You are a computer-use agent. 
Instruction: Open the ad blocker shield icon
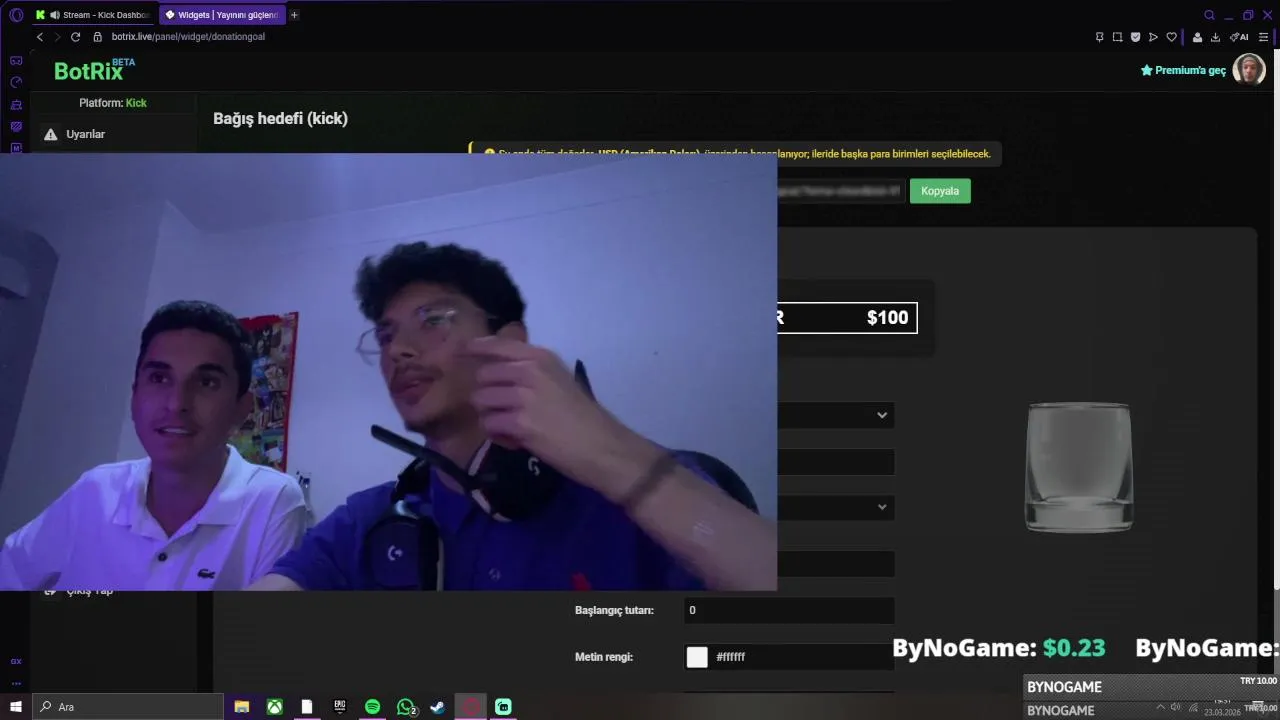(1135, 37)
